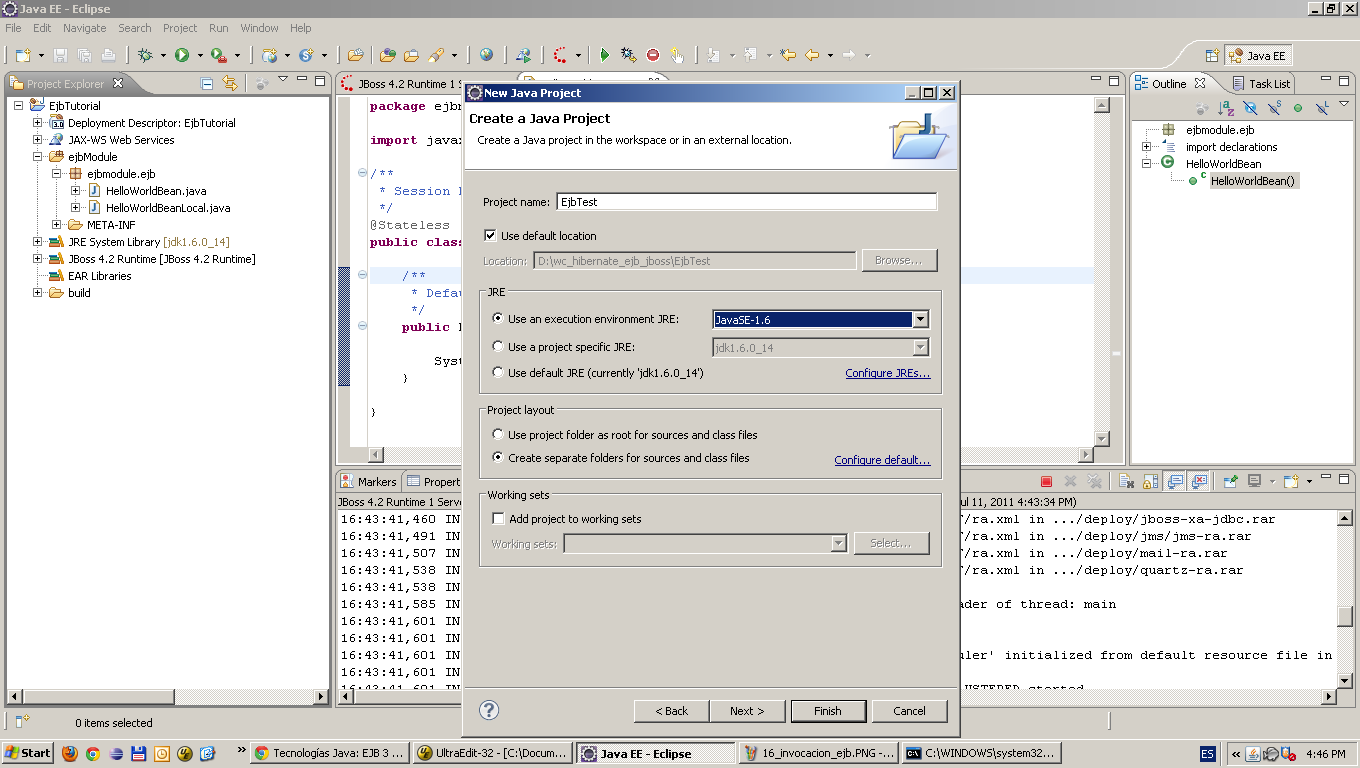
Task: Open the Window menu
Action: (259, 28)
